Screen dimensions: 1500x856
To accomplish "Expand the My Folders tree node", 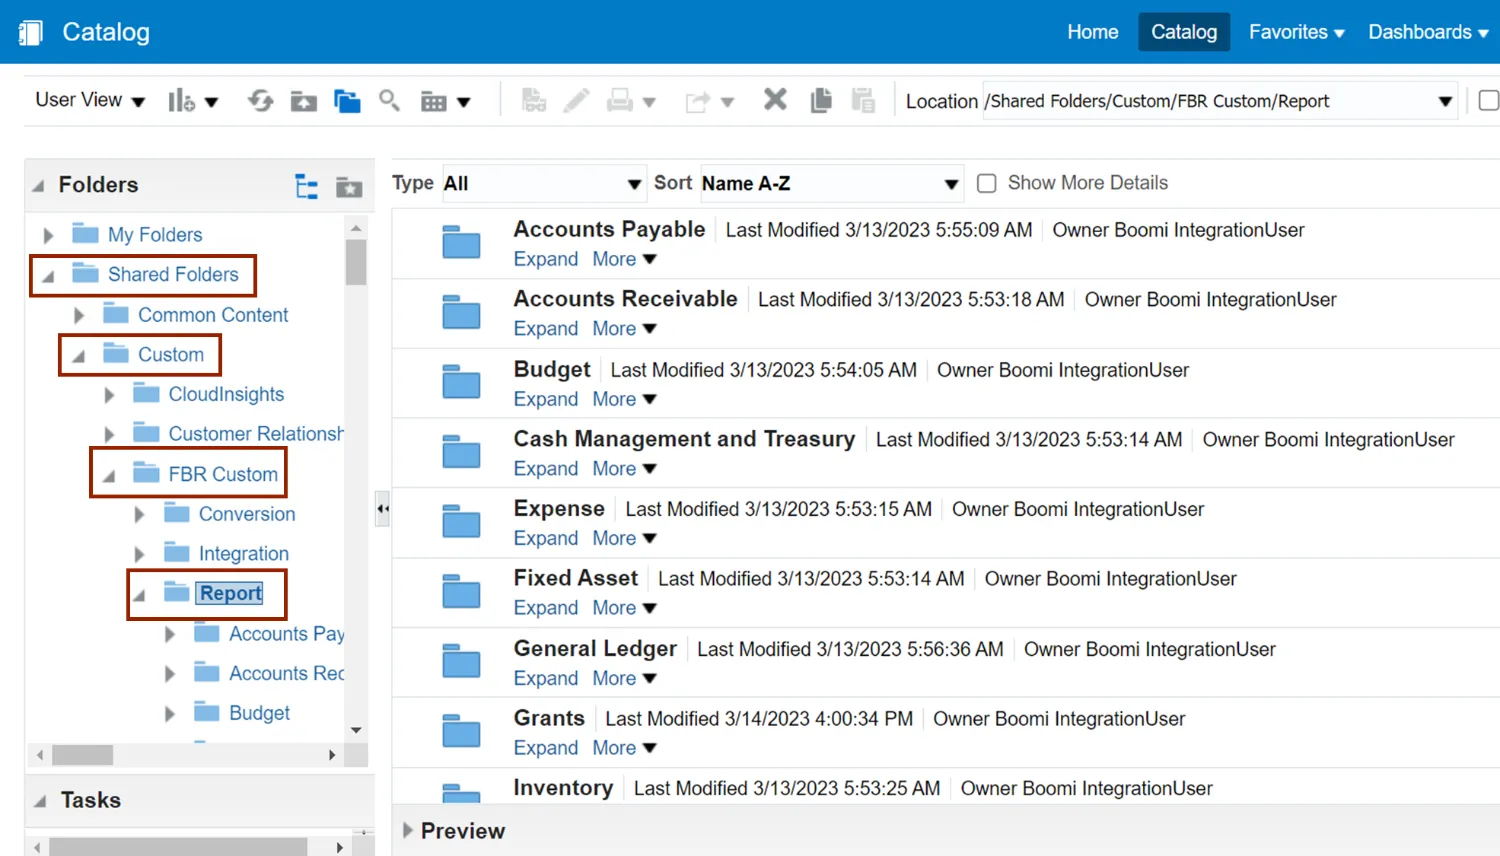I will point(48,235).
